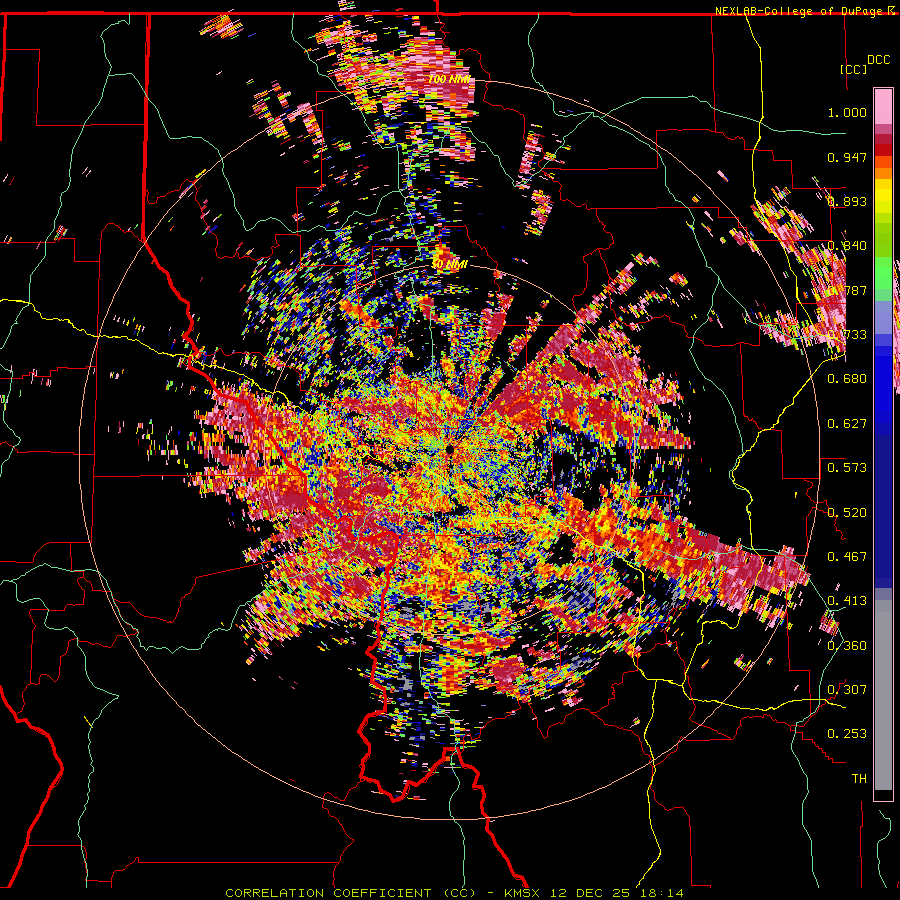Viewport: 900px width, 900px height.
Task: Click the black radar site dot at center
Action: coord(450,450)
